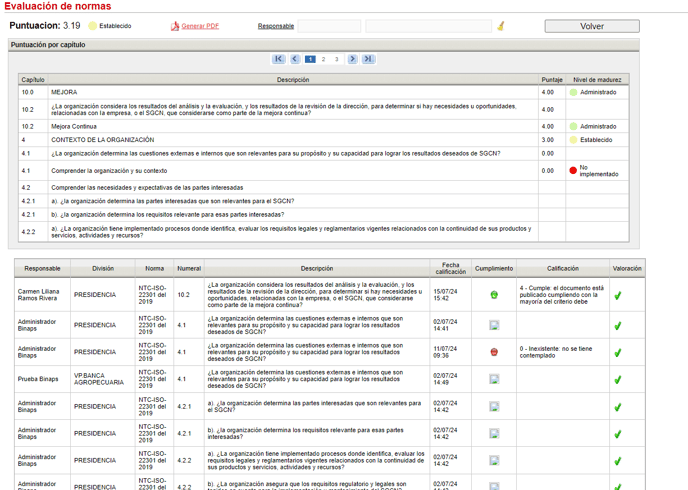This screenshot has height=490, width=688.
Task: Click the División column header
Action: click(x=103, y=268)
